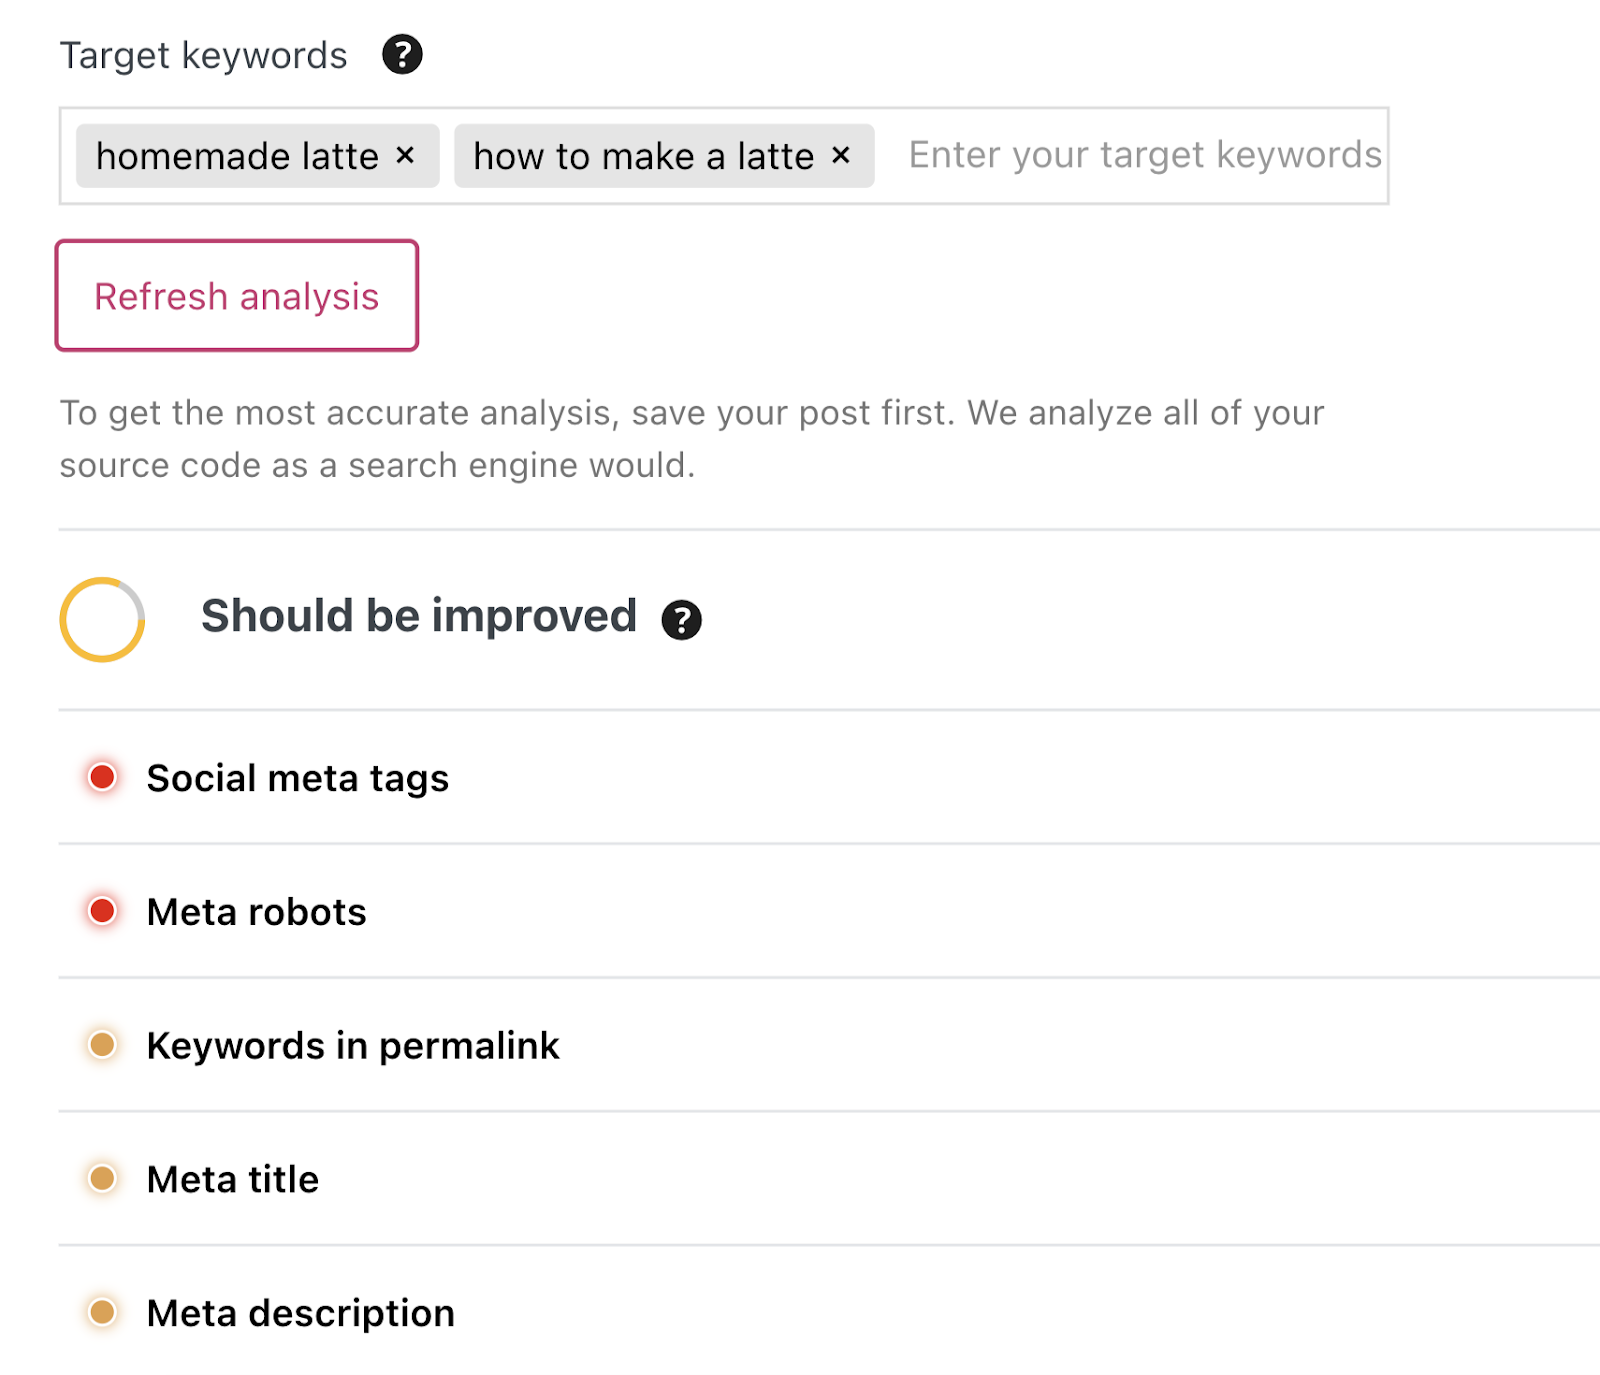
Task: Click the orange status dot beside Meta description
Action: pos(102,1314)
